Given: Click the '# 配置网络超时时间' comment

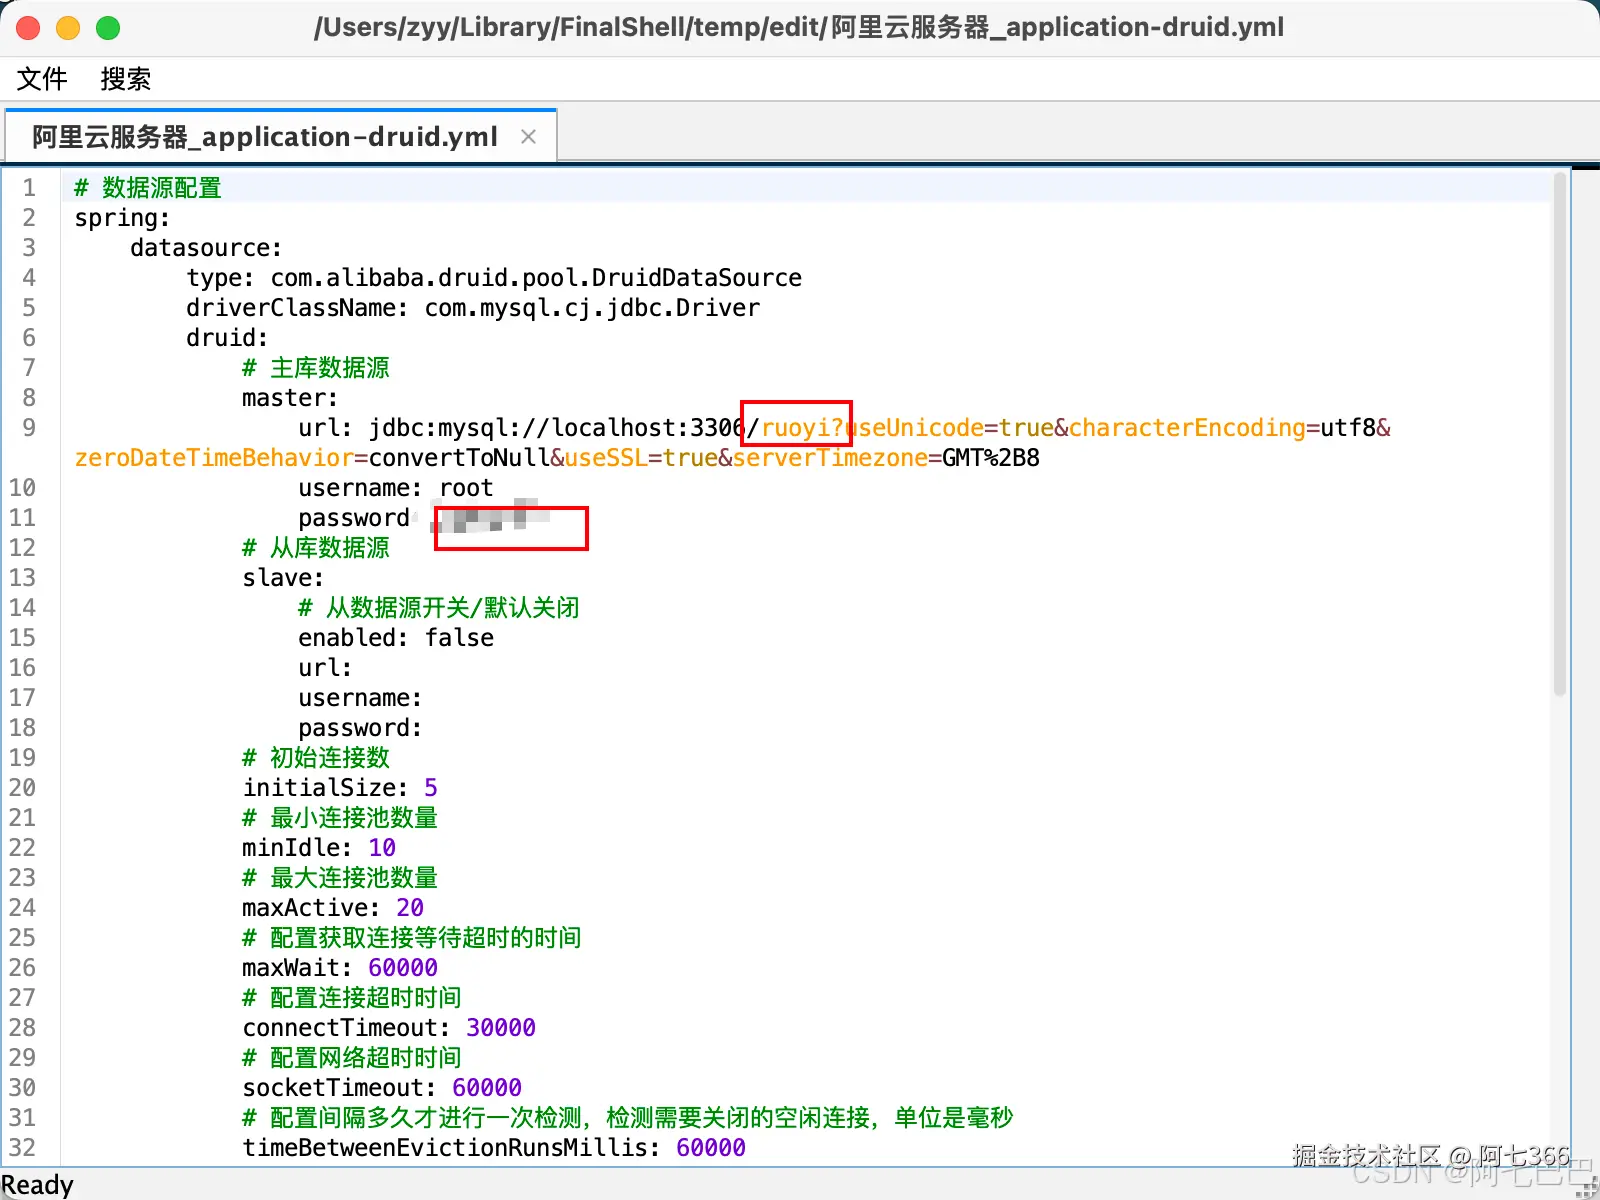Looking at the screenshot, I should click(x=352, y=1058).
